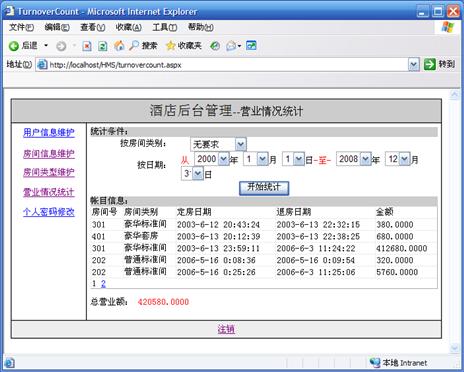Open the 用户信息维护 link
The image size is (464, 372).
49,133
